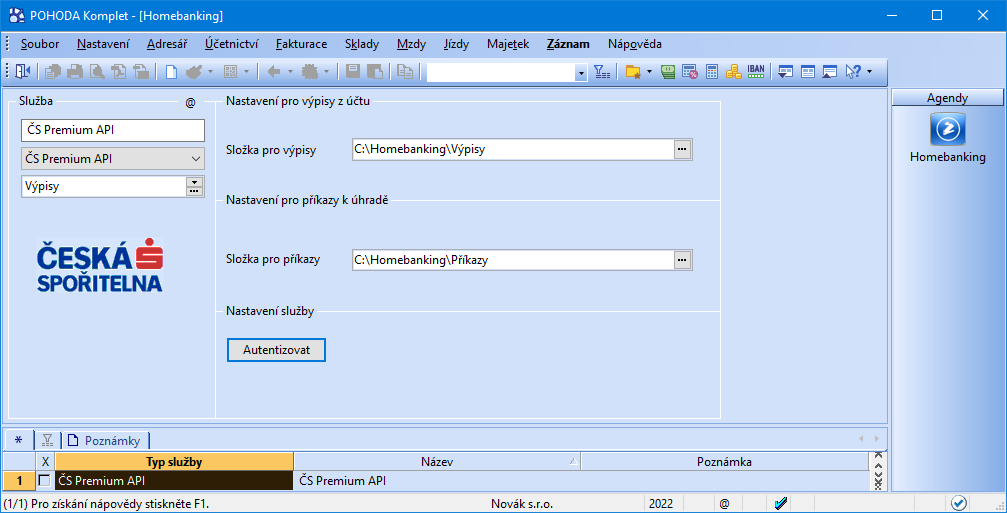Click the gear operations icon

[312, 72]
